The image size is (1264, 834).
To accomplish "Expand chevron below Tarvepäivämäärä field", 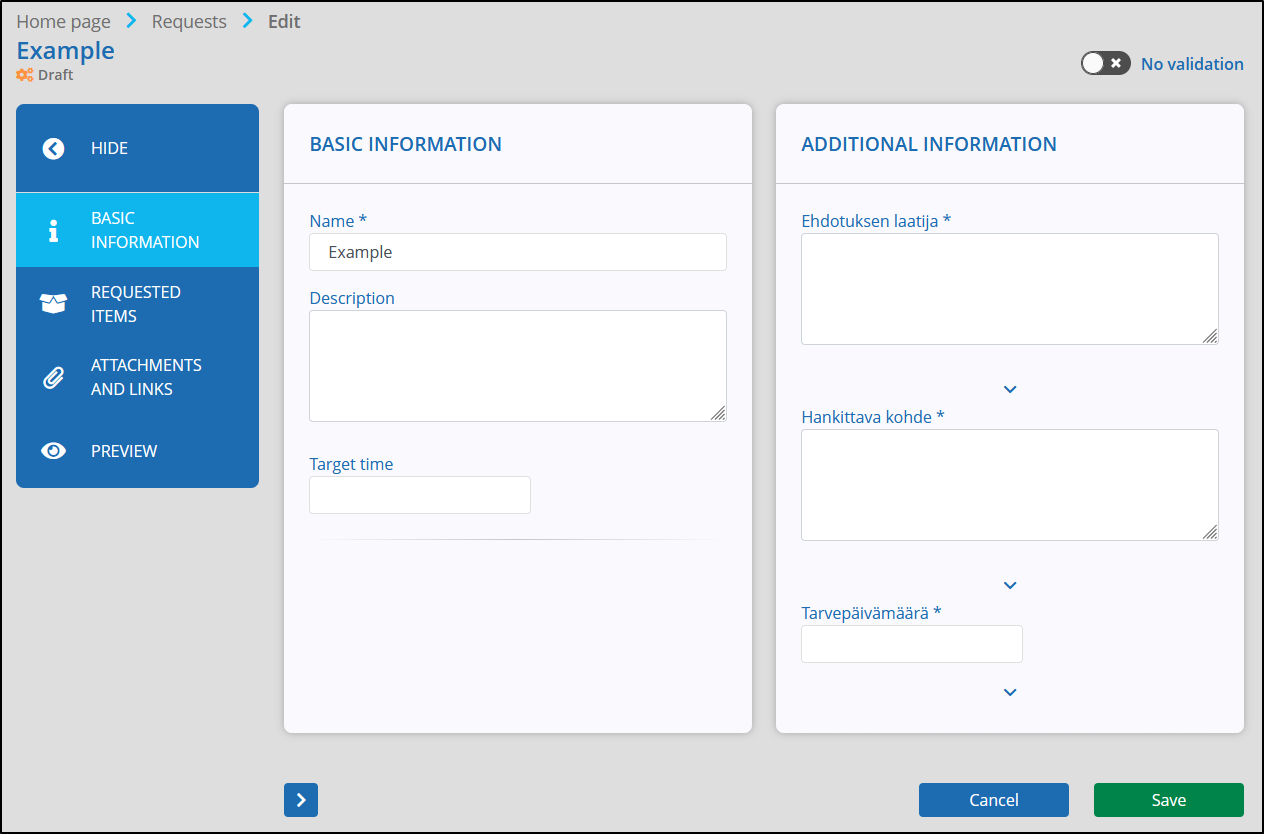I will coord(1010,692).
